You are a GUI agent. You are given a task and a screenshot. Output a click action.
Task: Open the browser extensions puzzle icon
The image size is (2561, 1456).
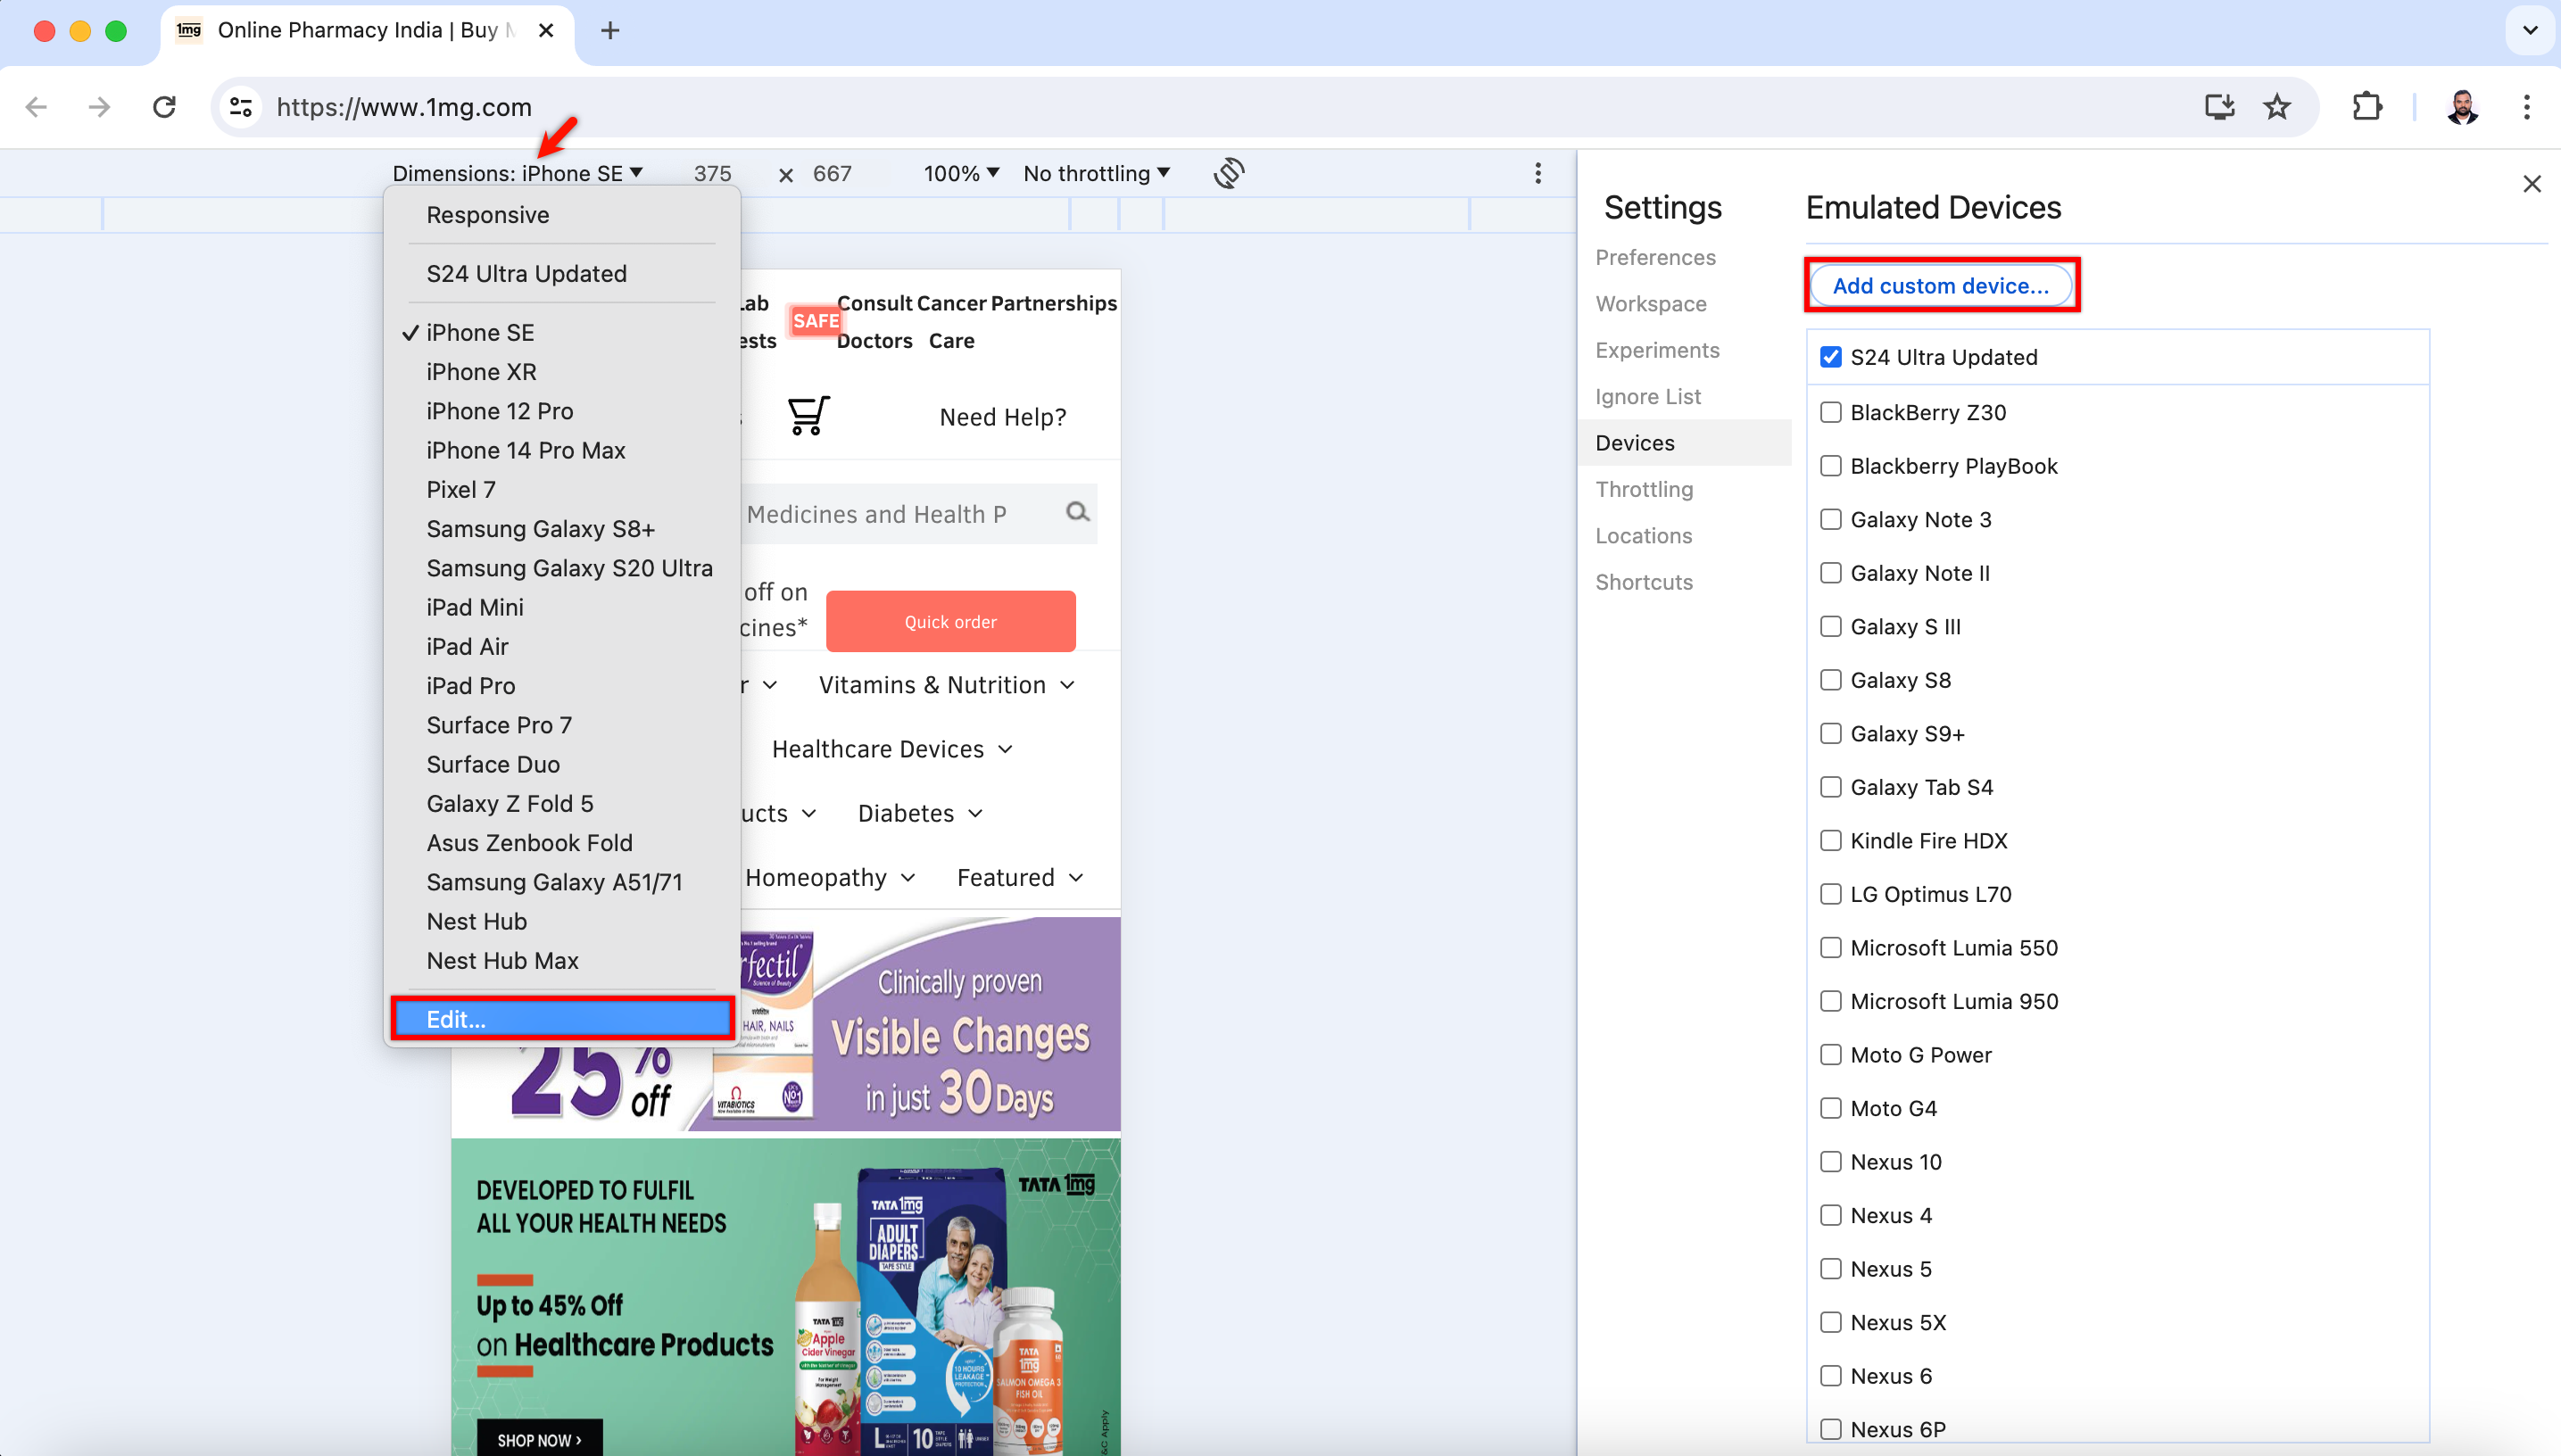[x=2366, y=107]
